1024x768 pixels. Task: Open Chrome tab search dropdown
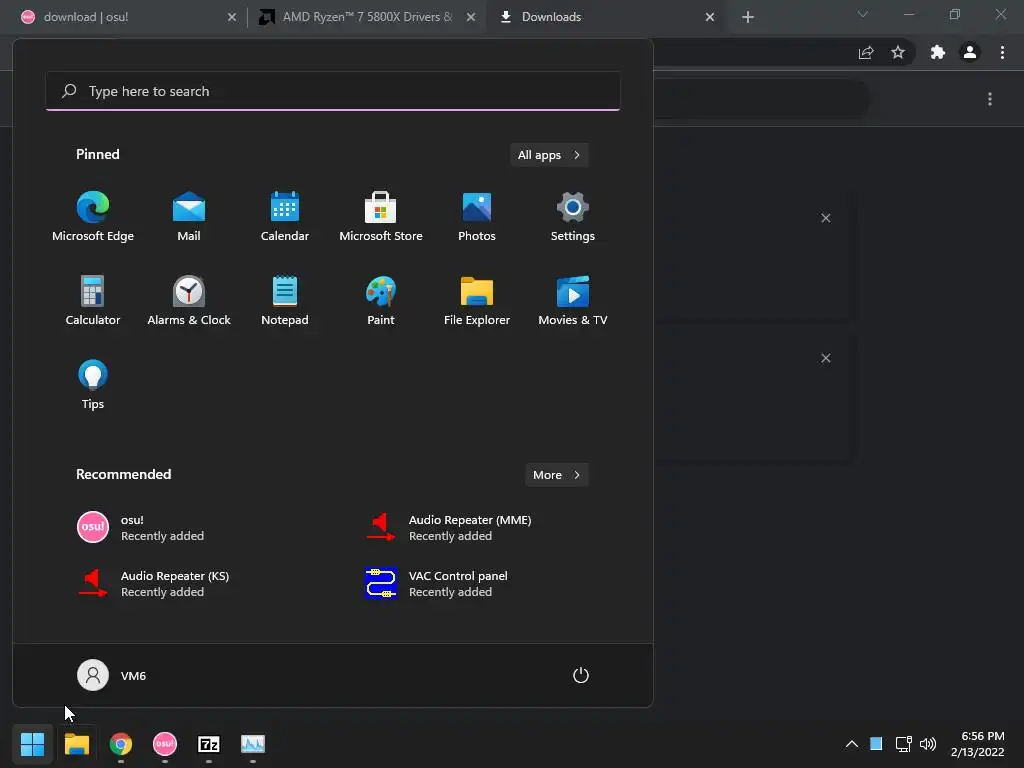click(x=863, y=14)
